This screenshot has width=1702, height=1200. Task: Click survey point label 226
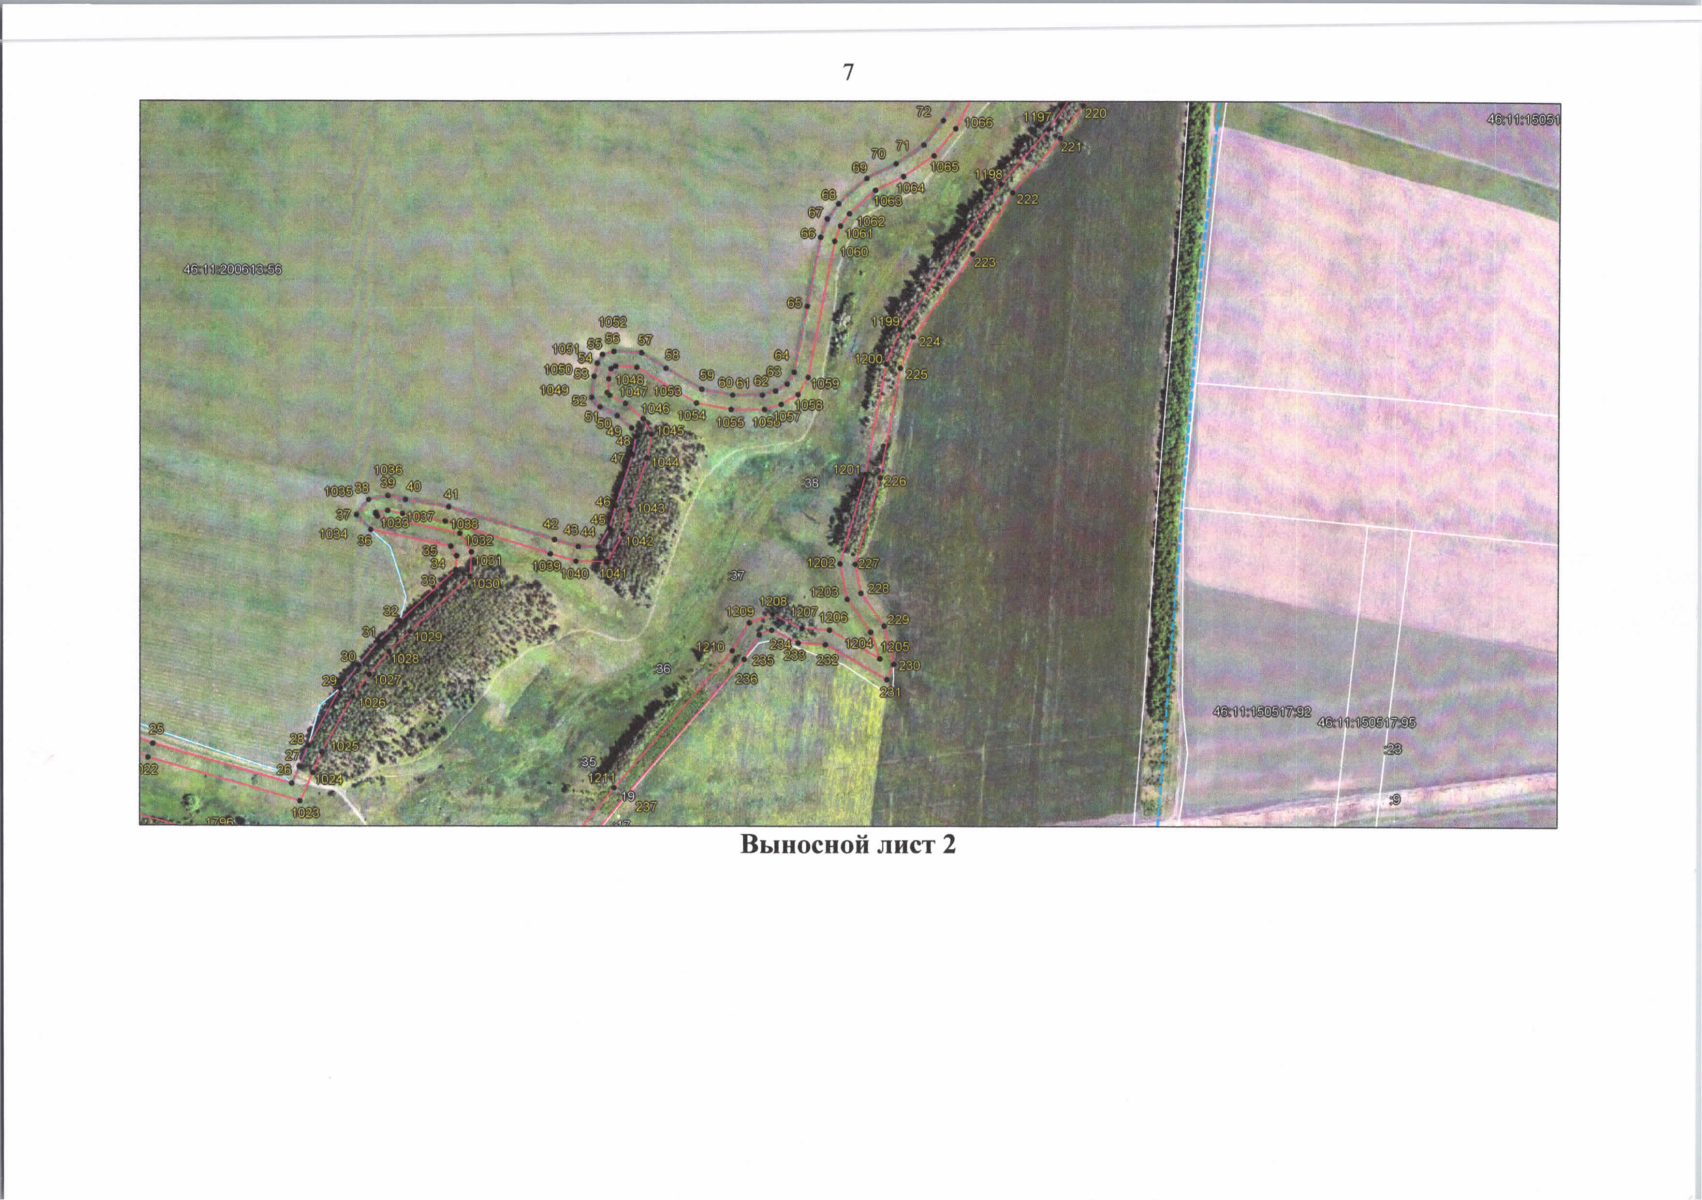click(894, 481)
